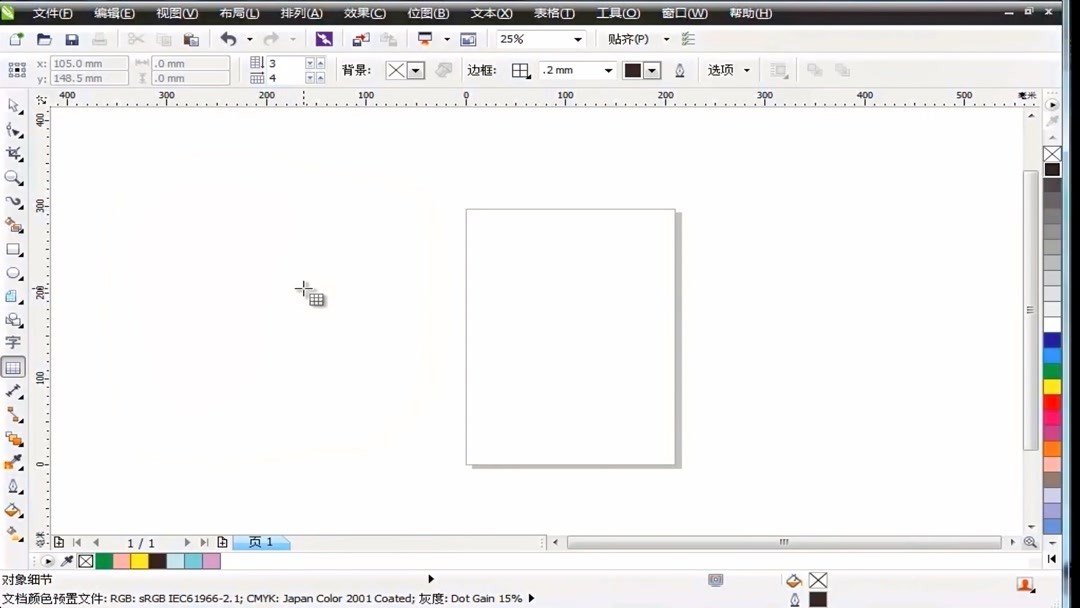Viewport: 1080px width, 608px height.
Task: Open the zoom level dropdown
Action: coord(576,39)
